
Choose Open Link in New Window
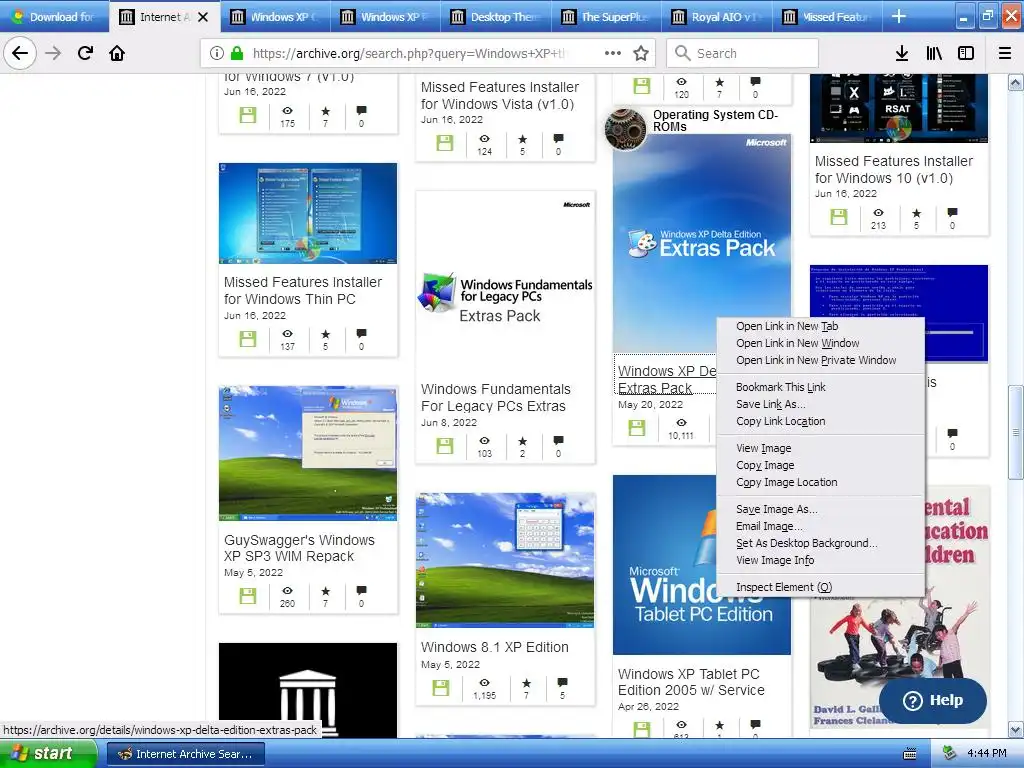click(x=820, y=343)
